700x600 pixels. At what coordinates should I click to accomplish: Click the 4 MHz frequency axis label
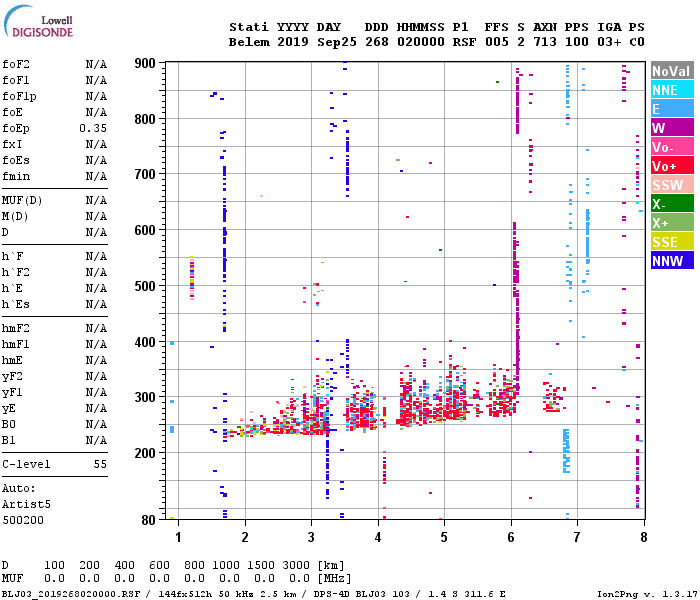point(378,537)
